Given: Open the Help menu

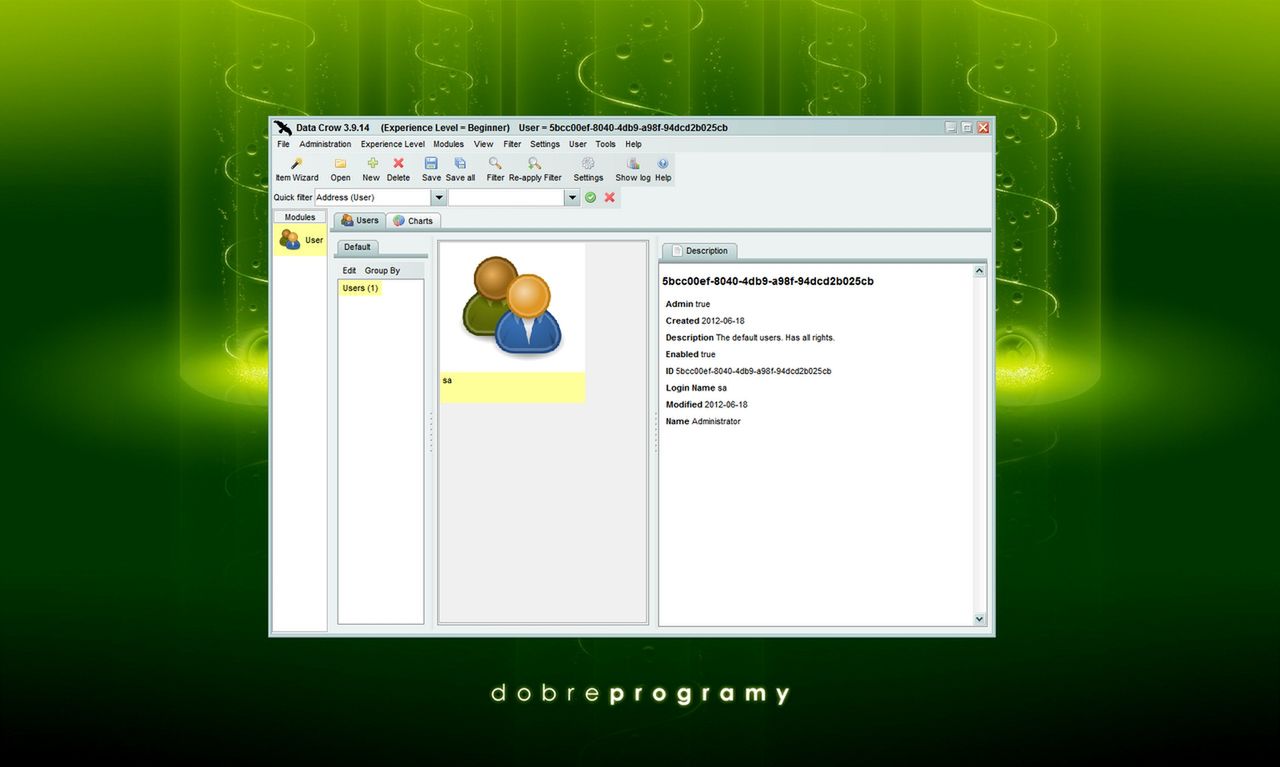Looking at the screenshot, I should [x=633, y=144].
